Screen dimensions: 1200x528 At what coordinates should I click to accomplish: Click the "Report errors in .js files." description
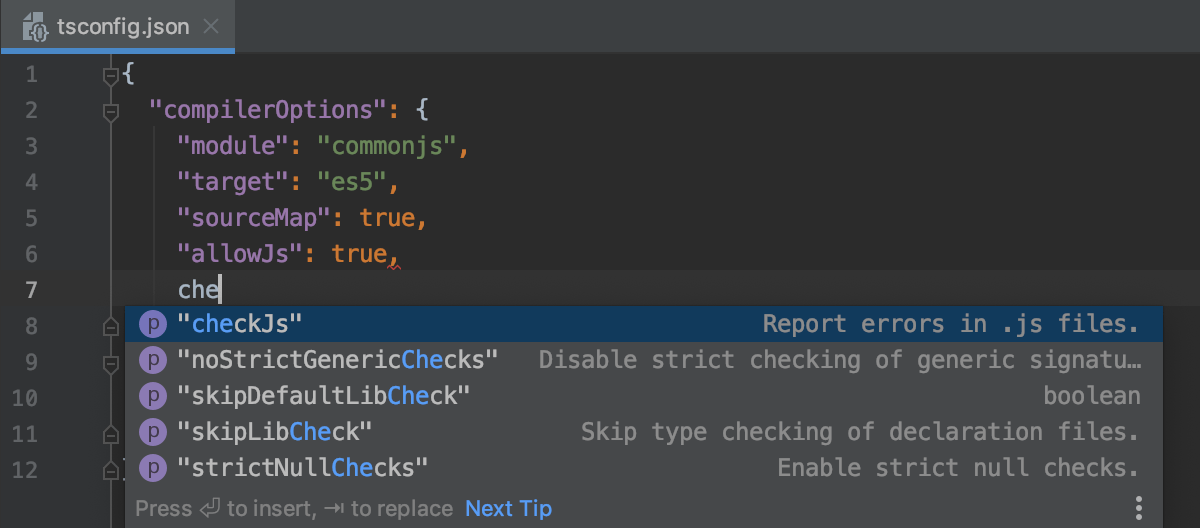951,324
